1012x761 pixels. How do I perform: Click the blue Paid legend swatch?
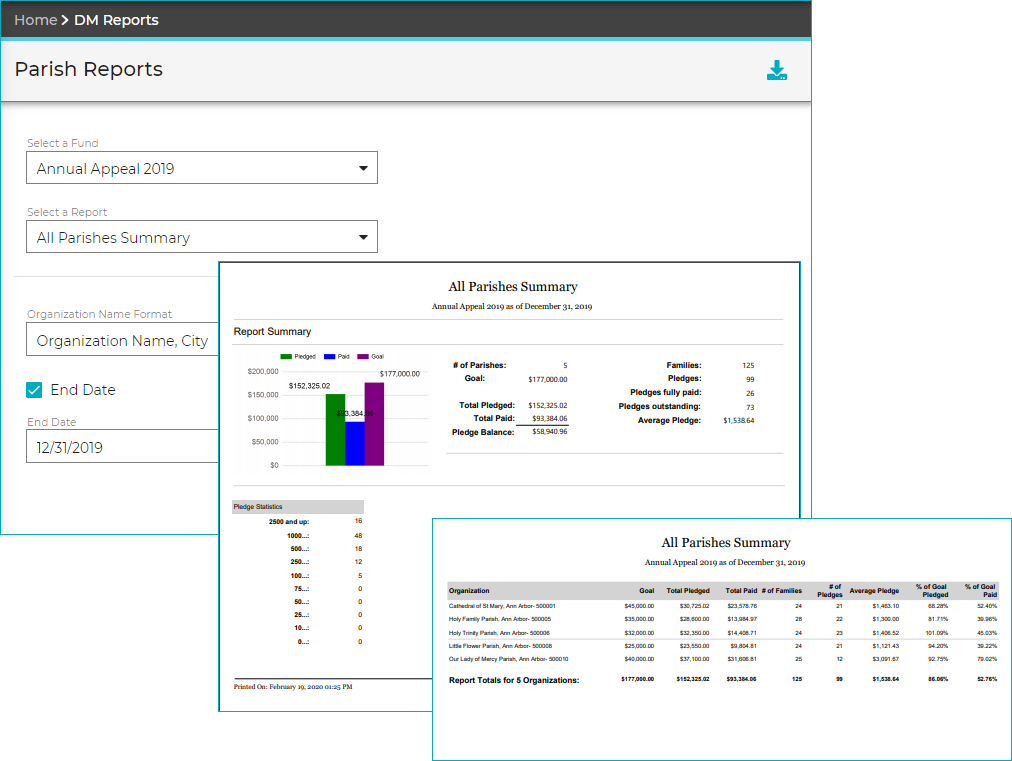(329, 356)
